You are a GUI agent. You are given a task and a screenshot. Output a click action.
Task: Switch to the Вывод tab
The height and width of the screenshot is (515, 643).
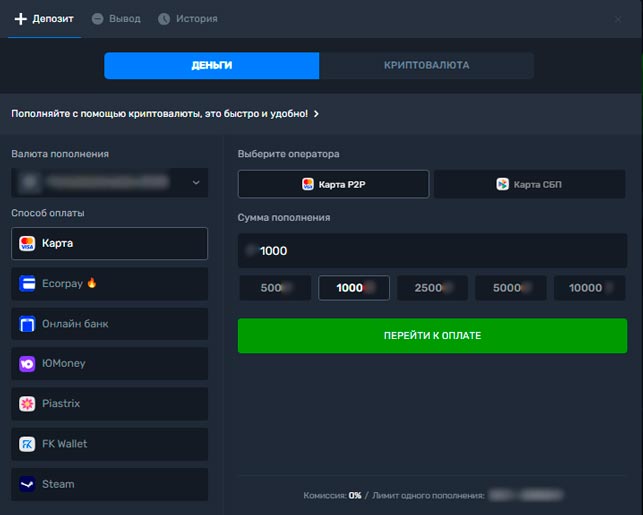tap(116, 19)
